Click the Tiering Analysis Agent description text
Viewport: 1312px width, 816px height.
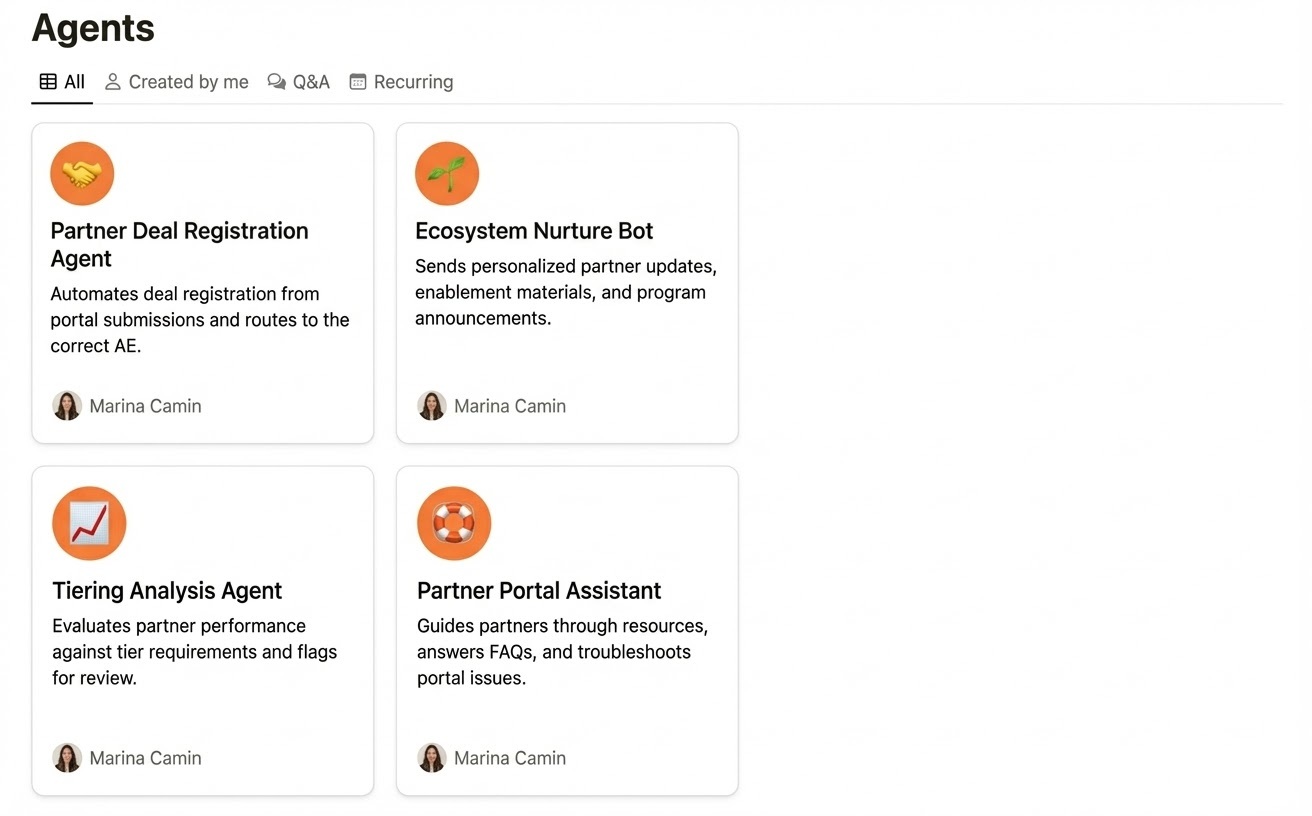click(194, 652)
